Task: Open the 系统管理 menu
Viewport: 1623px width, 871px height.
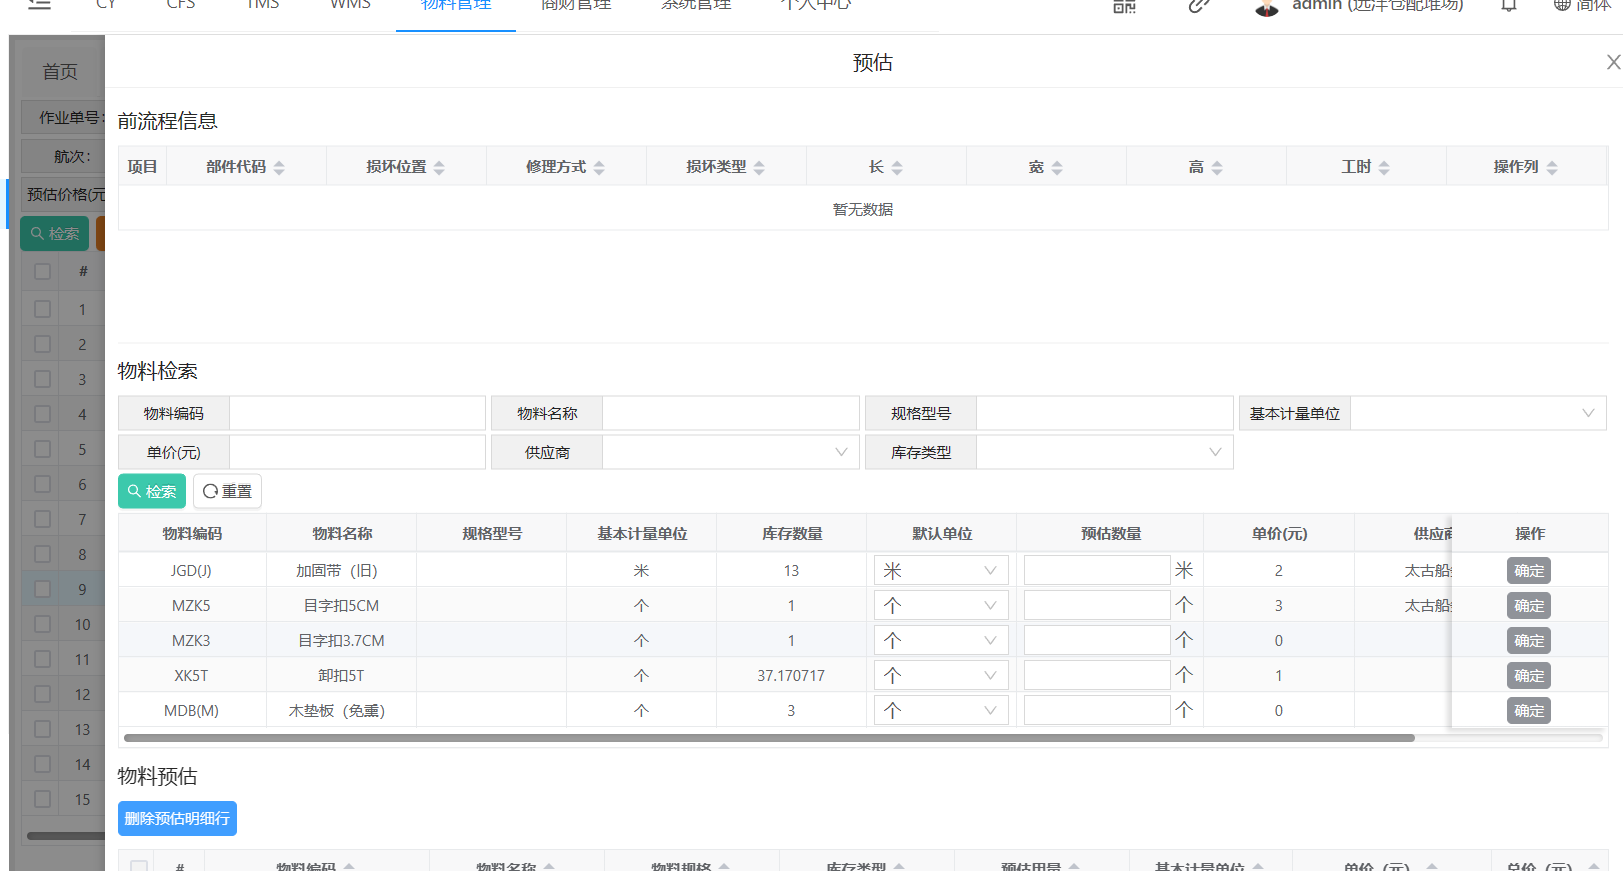Action: pyautogui.click(x=696, y=6)
